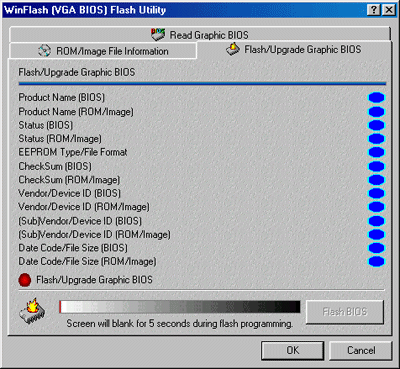Click the flame chip icon on Flash/Upgrade tab
Screen dimensions: 400x369
(x=233, y=49)
